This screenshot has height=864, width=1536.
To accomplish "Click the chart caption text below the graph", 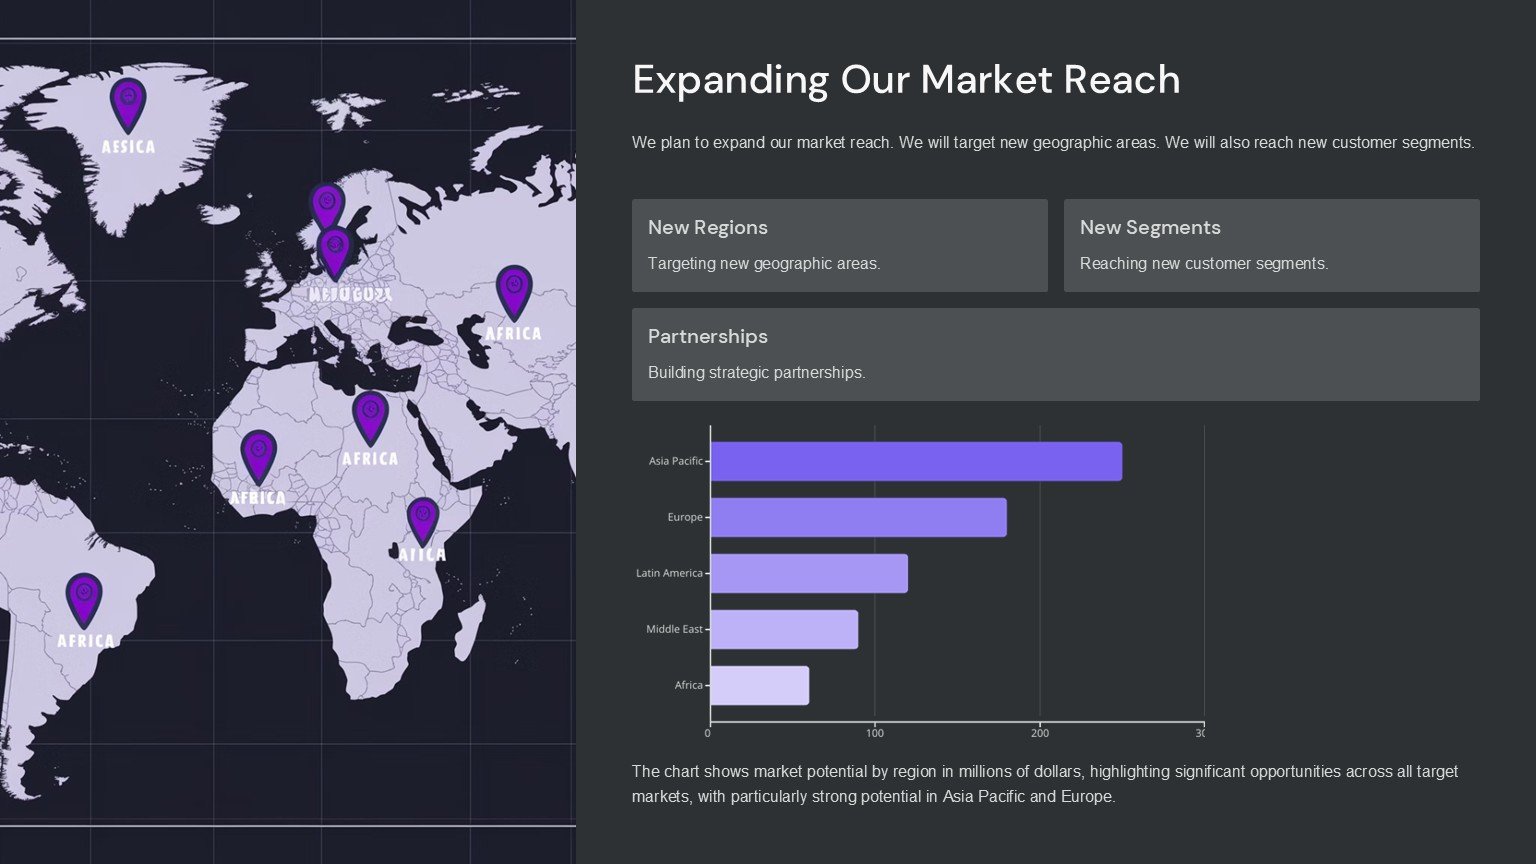I will point(1044,784).
